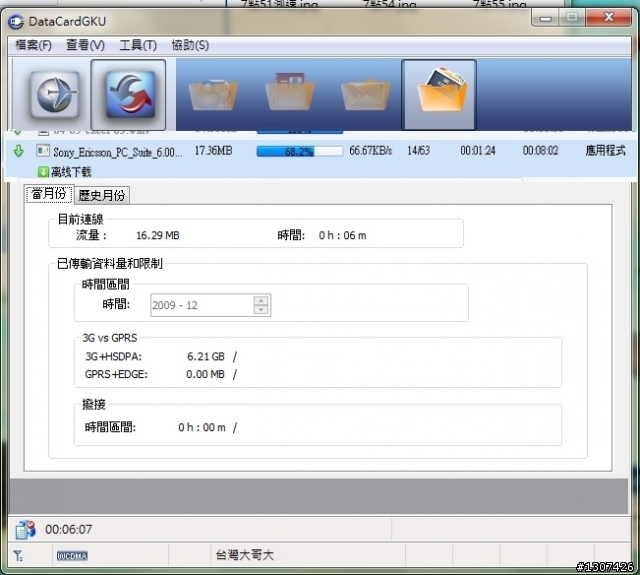Open the folder with magnifier icon

213,95
